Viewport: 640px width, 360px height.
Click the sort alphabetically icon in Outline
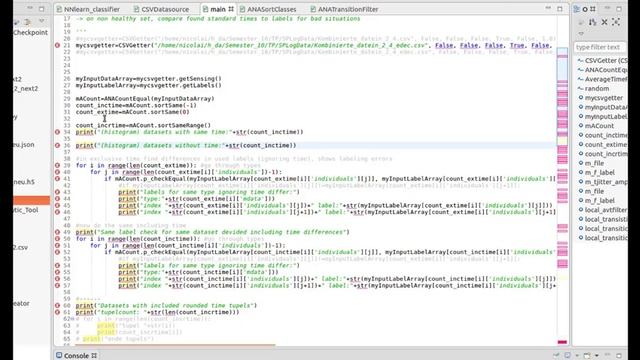pos(593,22)
